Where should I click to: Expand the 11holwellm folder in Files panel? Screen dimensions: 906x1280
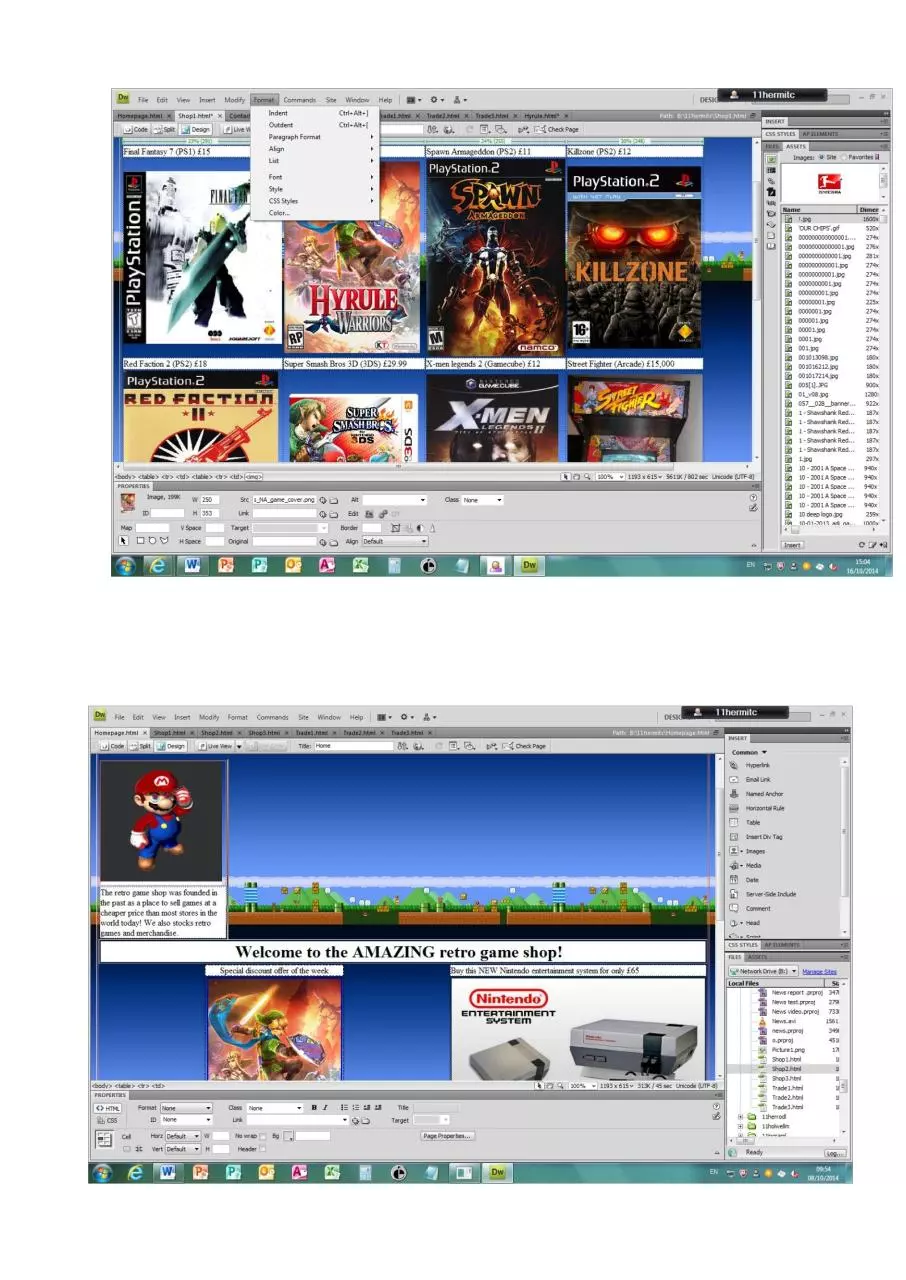click(741, 1126)
